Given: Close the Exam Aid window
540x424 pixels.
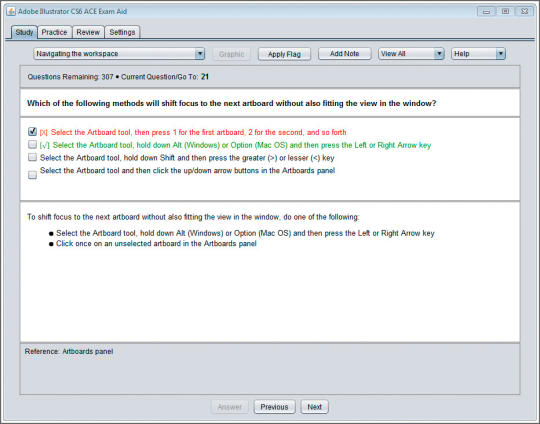Looking at the screenshot, I should 524,11.
